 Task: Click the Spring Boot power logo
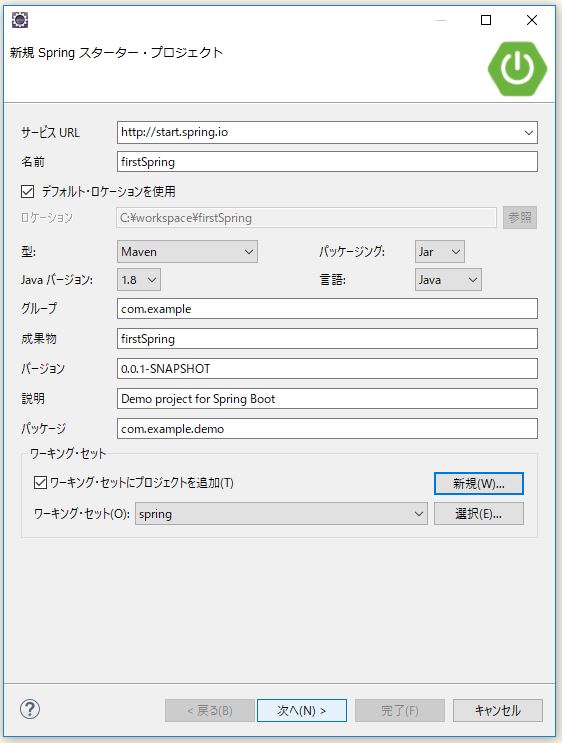coord(517,69)
